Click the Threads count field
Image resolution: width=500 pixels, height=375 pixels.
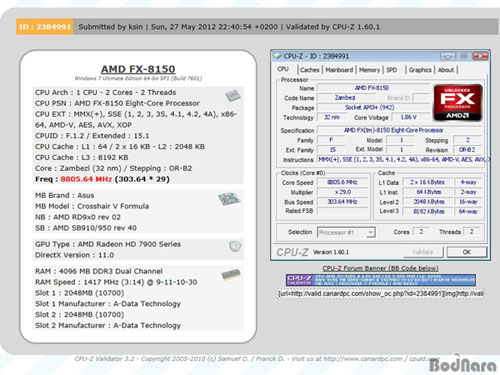tap(473, 232)
